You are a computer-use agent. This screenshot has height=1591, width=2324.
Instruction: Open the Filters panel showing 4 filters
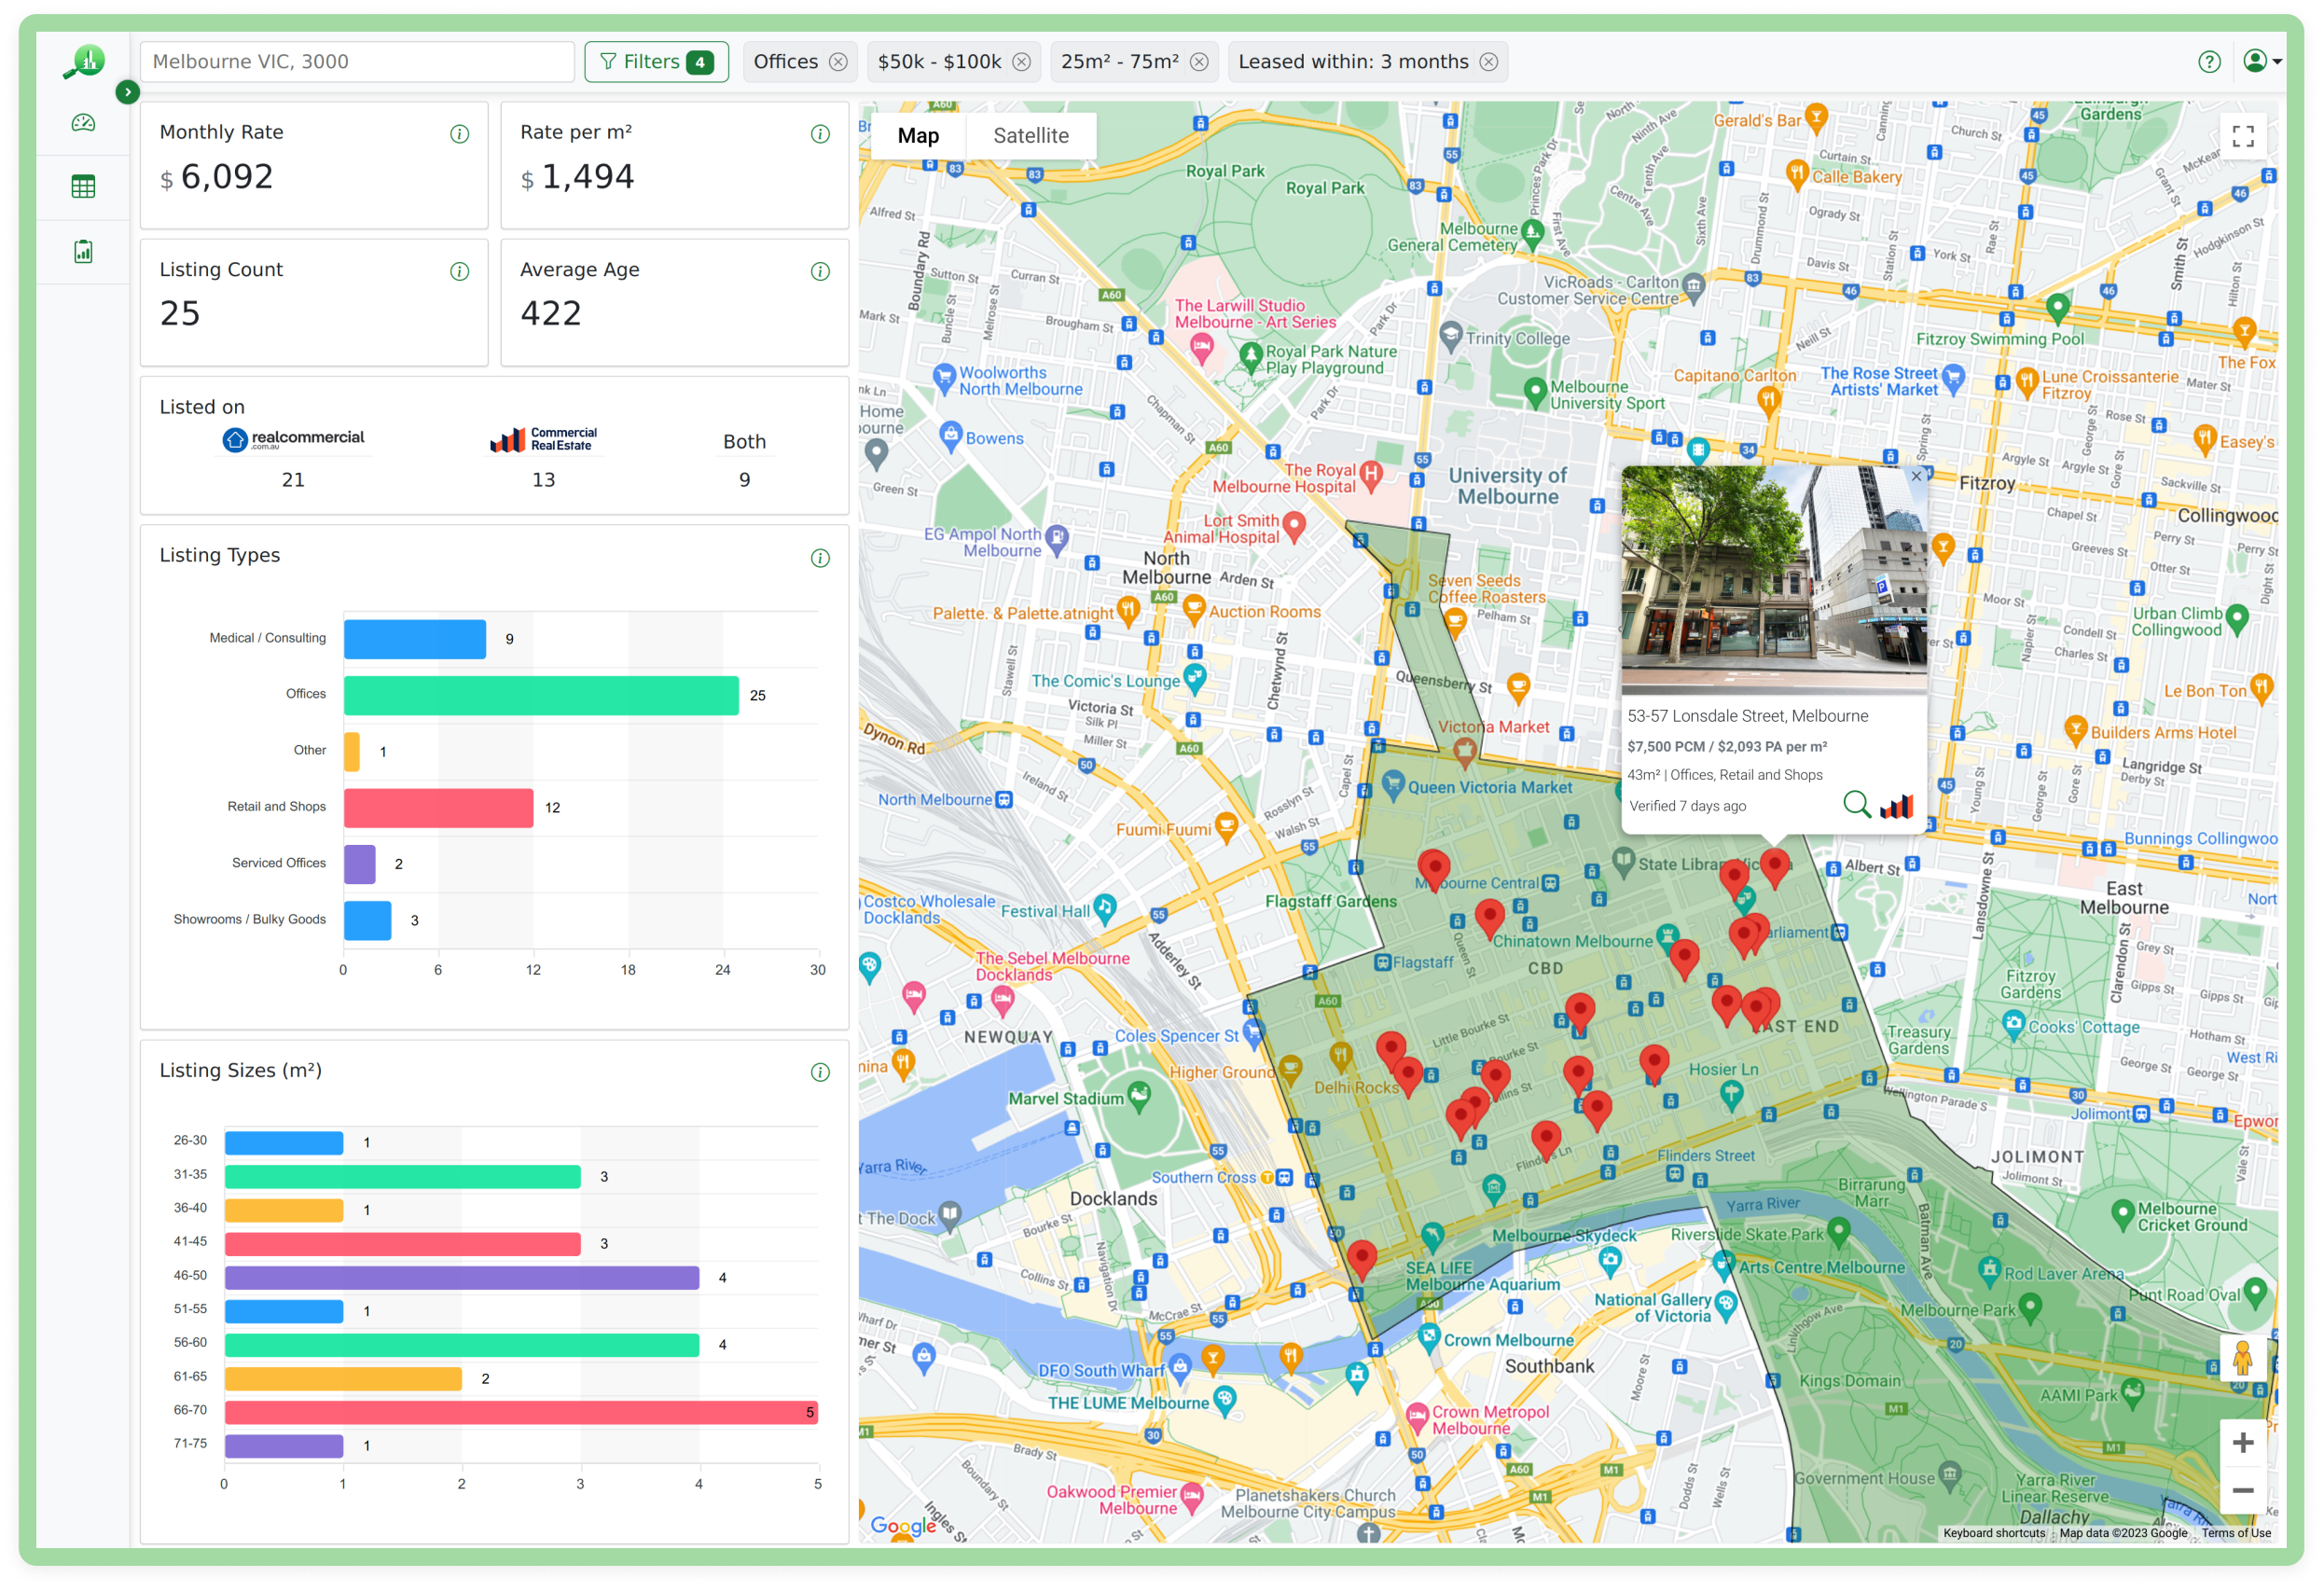coord(656,61)
